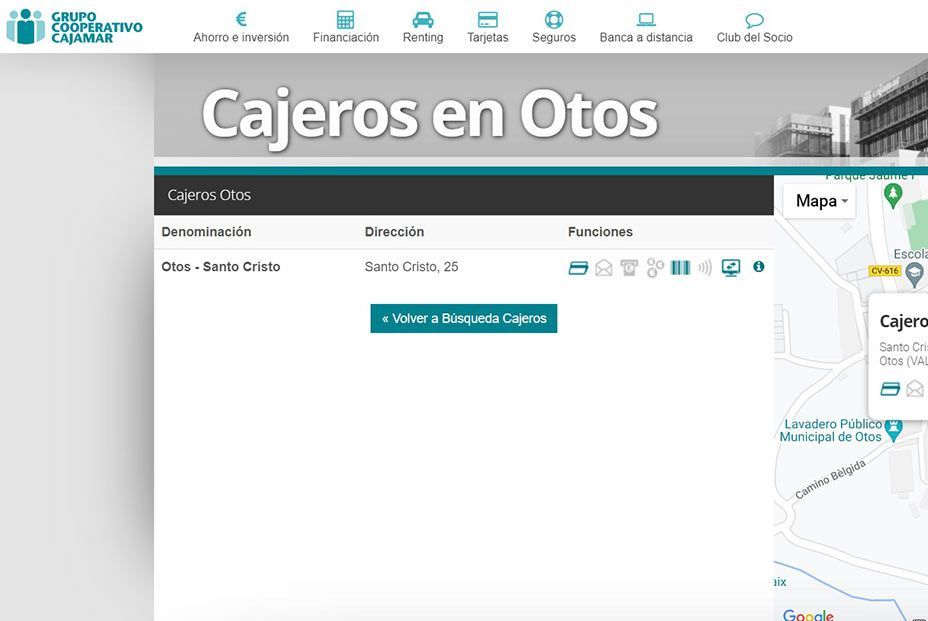The height and width of the screenshot is (621, 928).
Task: Open the ATM info icon
Action: click(x=758, y=267)
